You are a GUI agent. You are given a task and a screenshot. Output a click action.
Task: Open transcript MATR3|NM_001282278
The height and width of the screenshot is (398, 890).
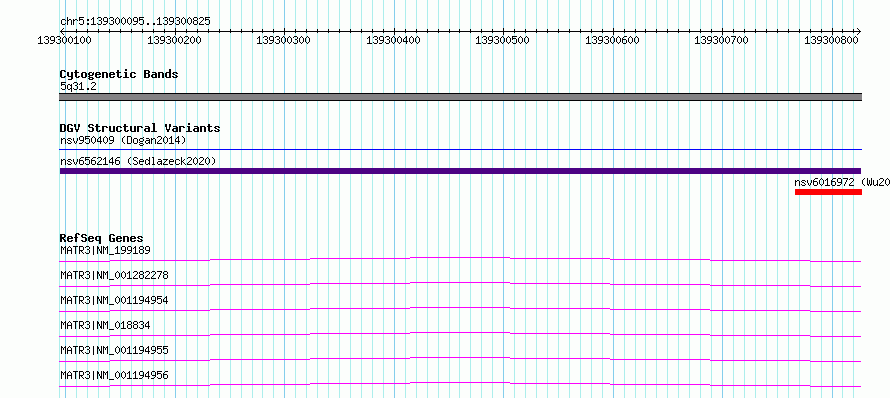[x=114, y=276]
